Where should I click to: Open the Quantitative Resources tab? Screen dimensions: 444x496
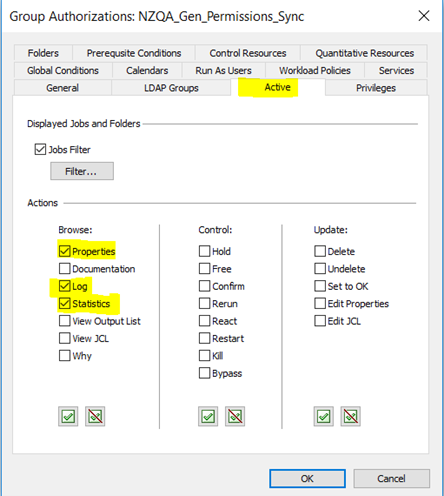tap(364, 53)
